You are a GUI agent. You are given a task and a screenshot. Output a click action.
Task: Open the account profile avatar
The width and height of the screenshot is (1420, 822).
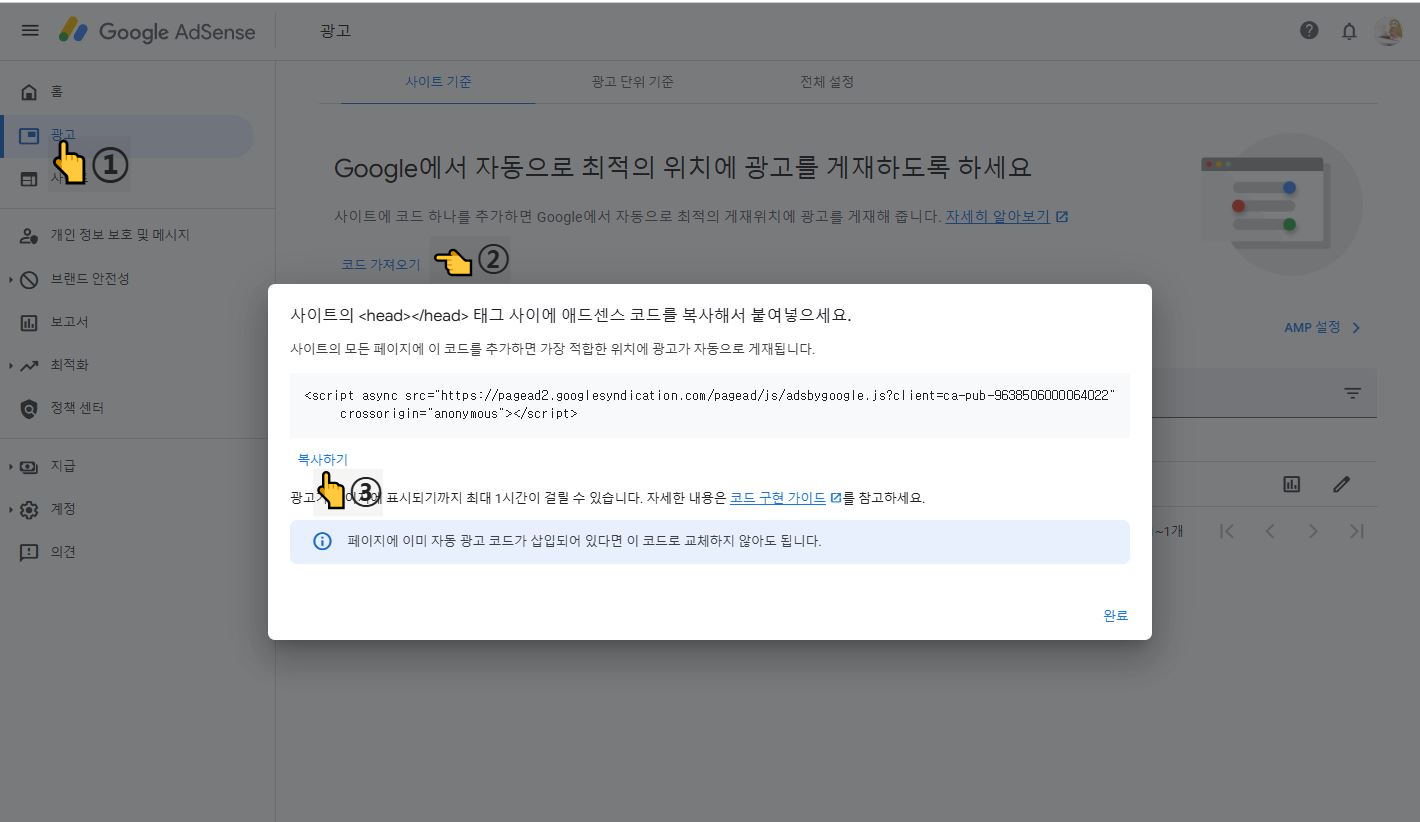pyautogui.click(x=1389, y=31)
